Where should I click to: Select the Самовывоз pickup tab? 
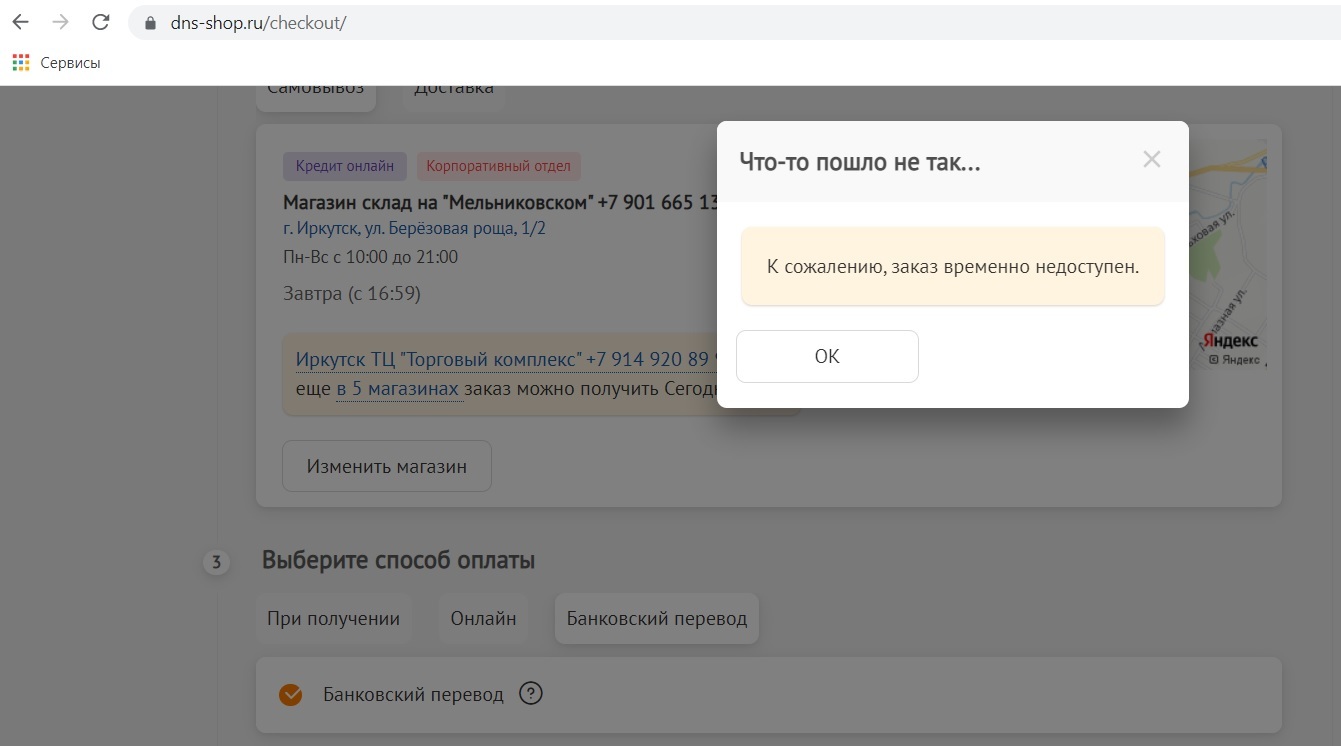coord(316,90)
